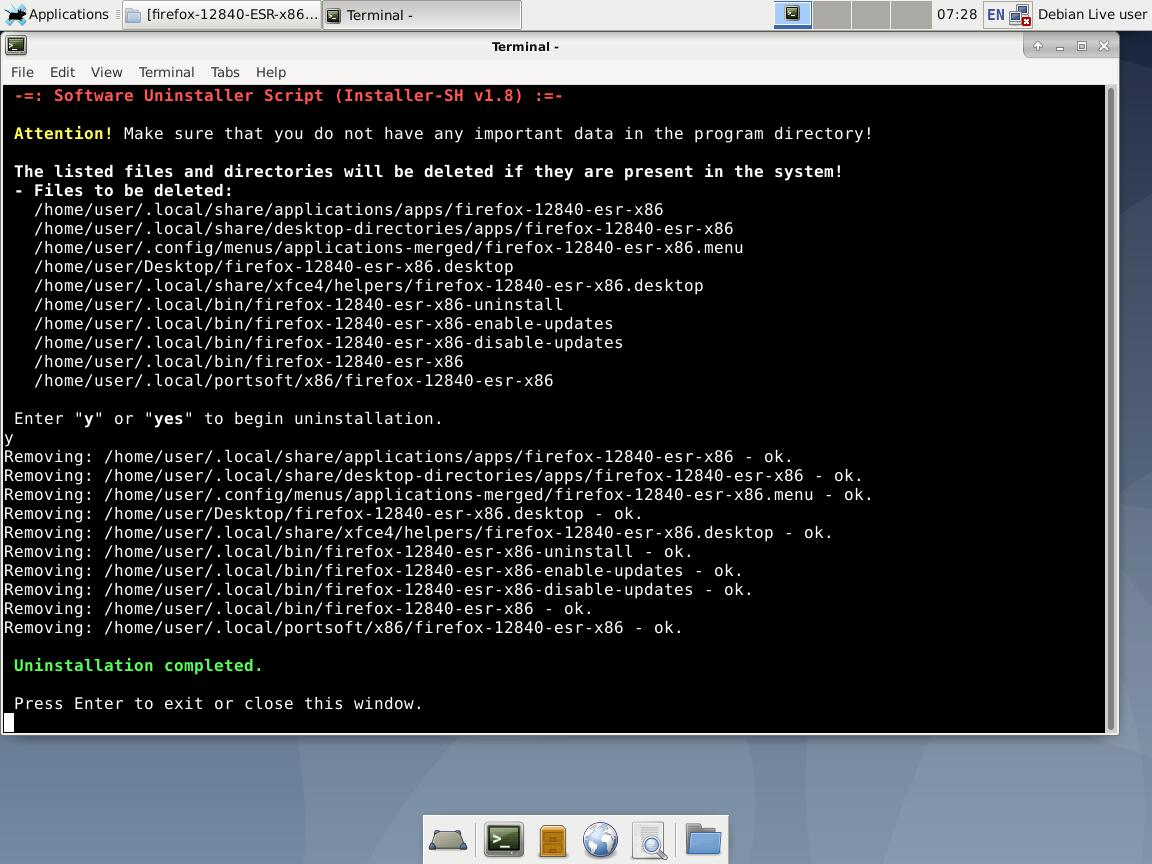Open the EN keyboard layout indicator
Image resolution: width=1152 pixels, height=864 pixels.
coord(996,14)
